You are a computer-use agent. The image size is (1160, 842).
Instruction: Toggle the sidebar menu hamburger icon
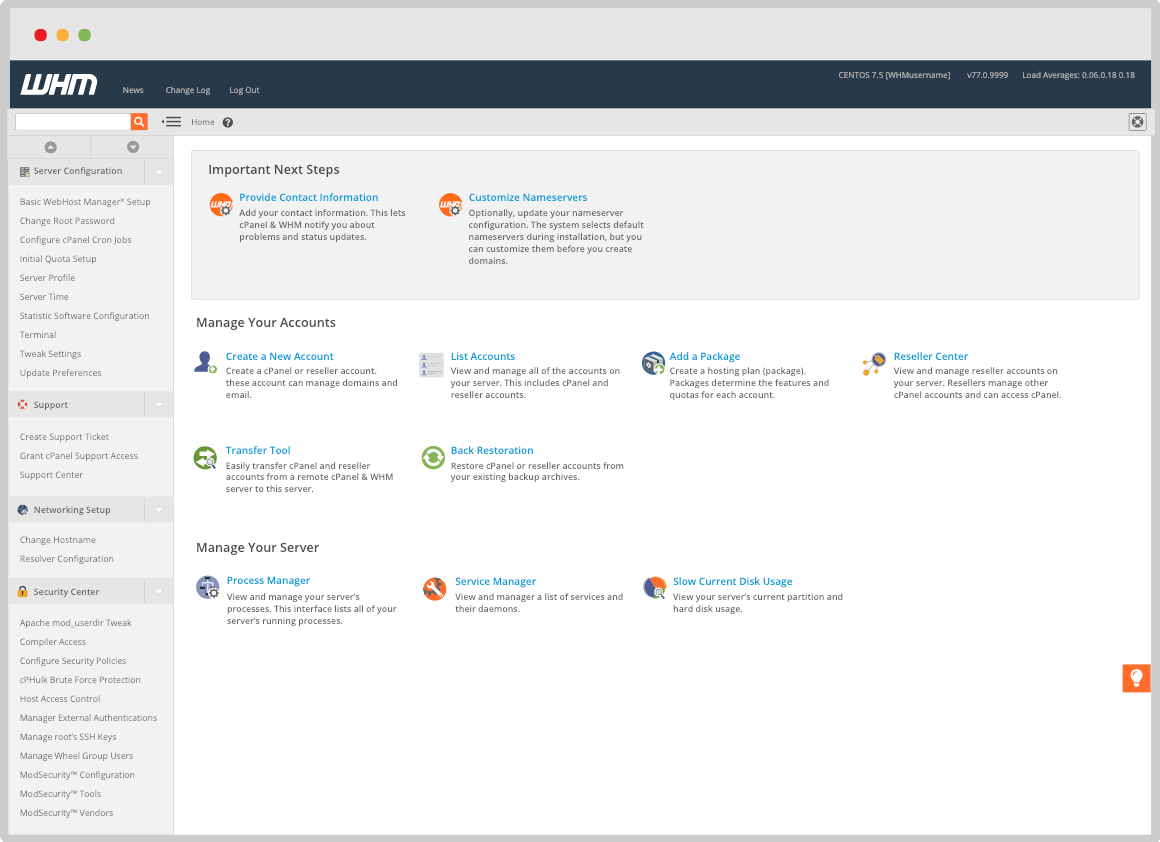172,122
